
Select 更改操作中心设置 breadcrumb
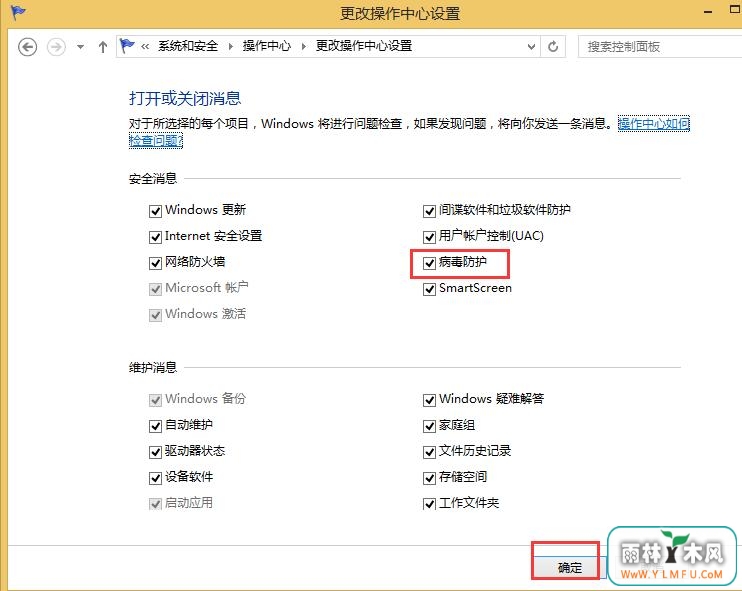click(x=364, y=46)
